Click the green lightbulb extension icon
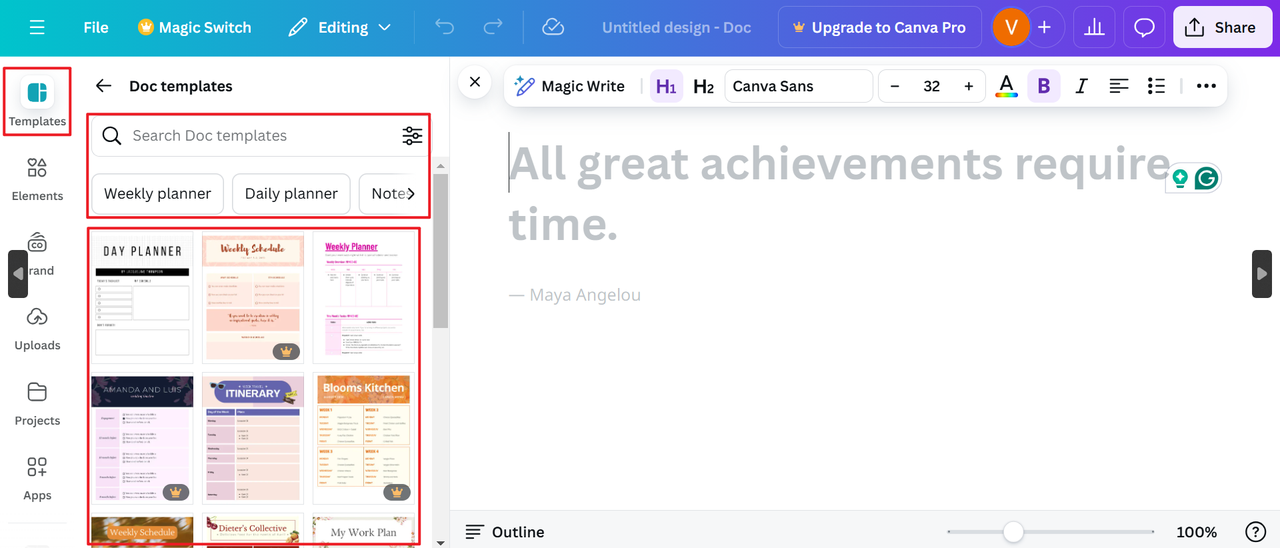The image size is (1280, 548). [x=1180, y=178]
